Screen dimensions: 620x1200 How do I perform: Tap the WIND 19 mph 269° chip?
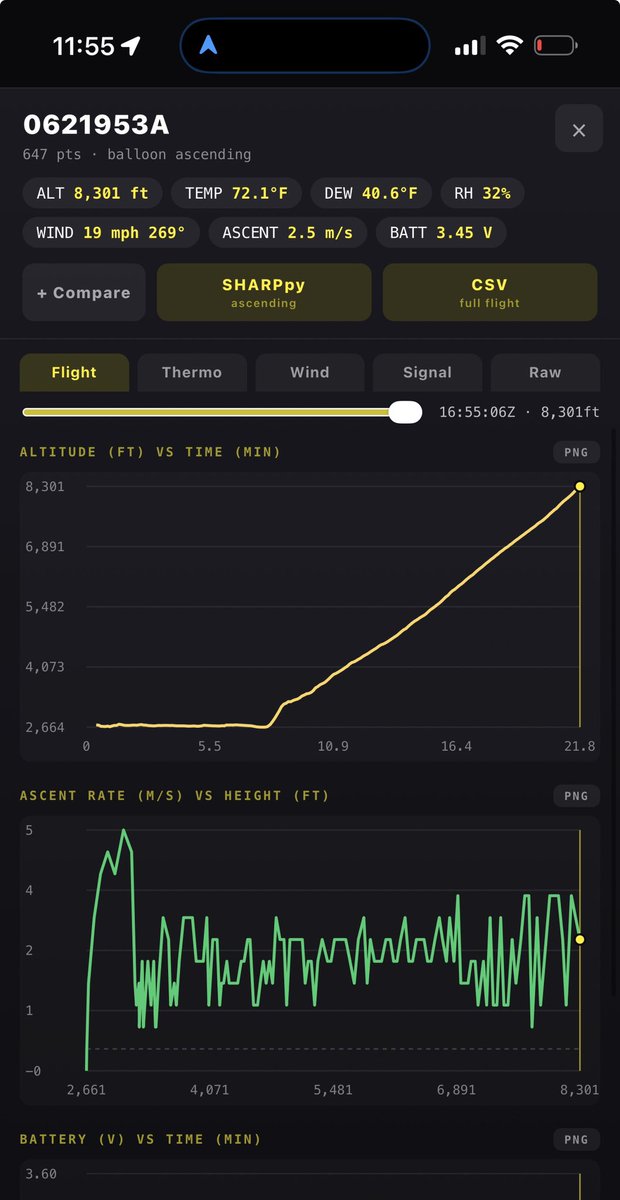click(111, 233)
